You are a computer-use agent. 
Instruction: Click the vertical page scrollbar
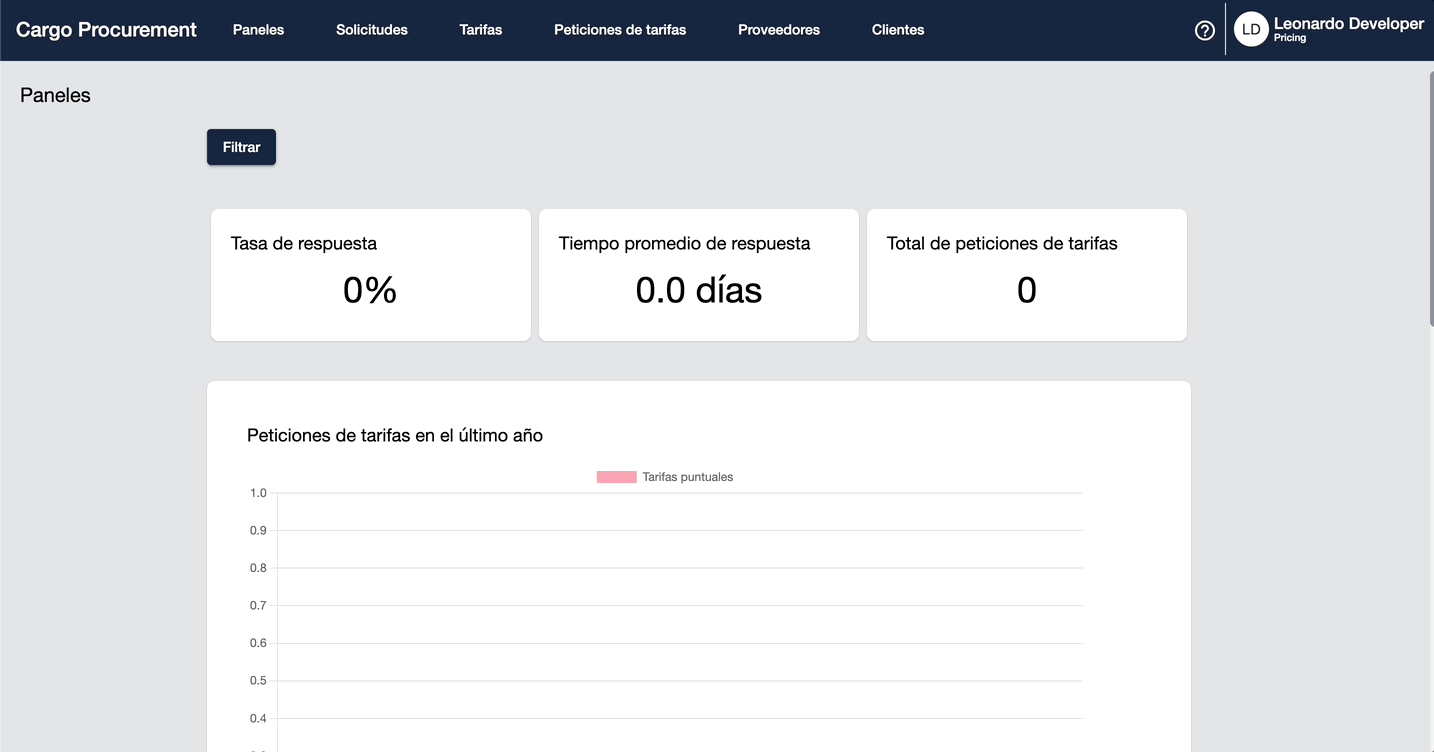1430,200
